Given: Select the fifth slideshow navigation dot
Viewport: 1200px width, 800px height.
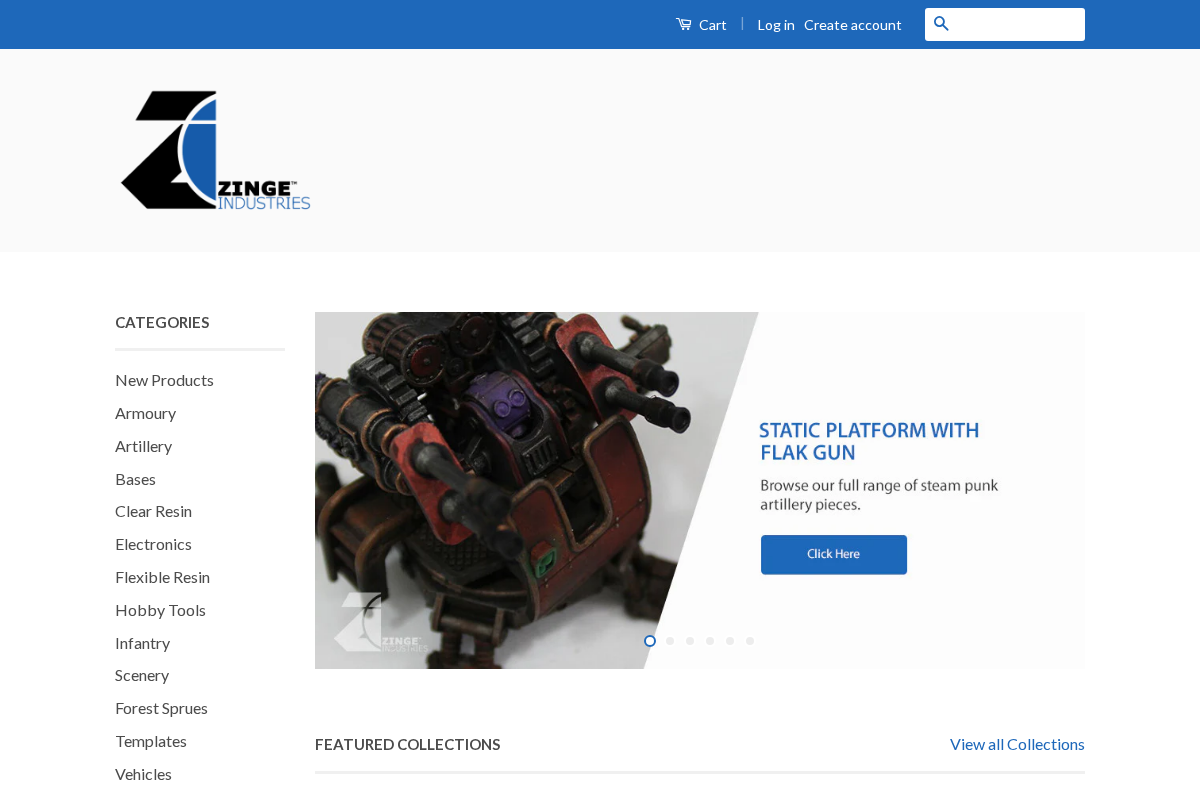Looking at the screenshot, I should click(729, 640).
